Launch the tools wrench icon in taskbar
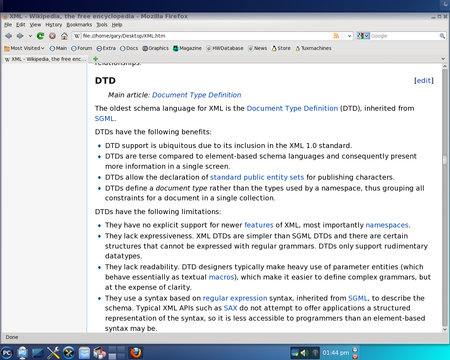Viewport: 450px width, 360px height. pos(53,353)
